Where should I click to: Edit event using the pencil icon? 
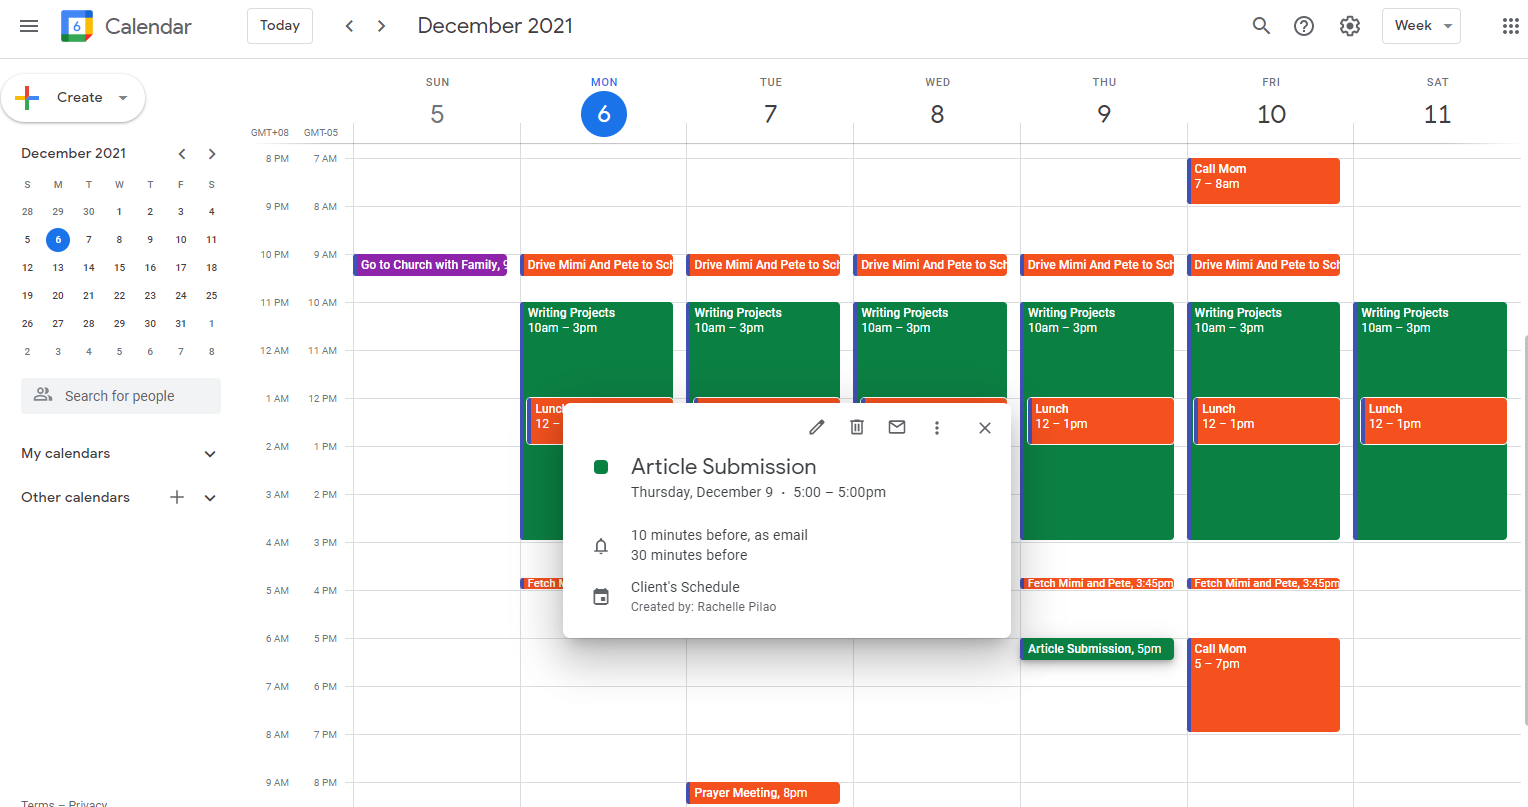[x=817, y=427]
